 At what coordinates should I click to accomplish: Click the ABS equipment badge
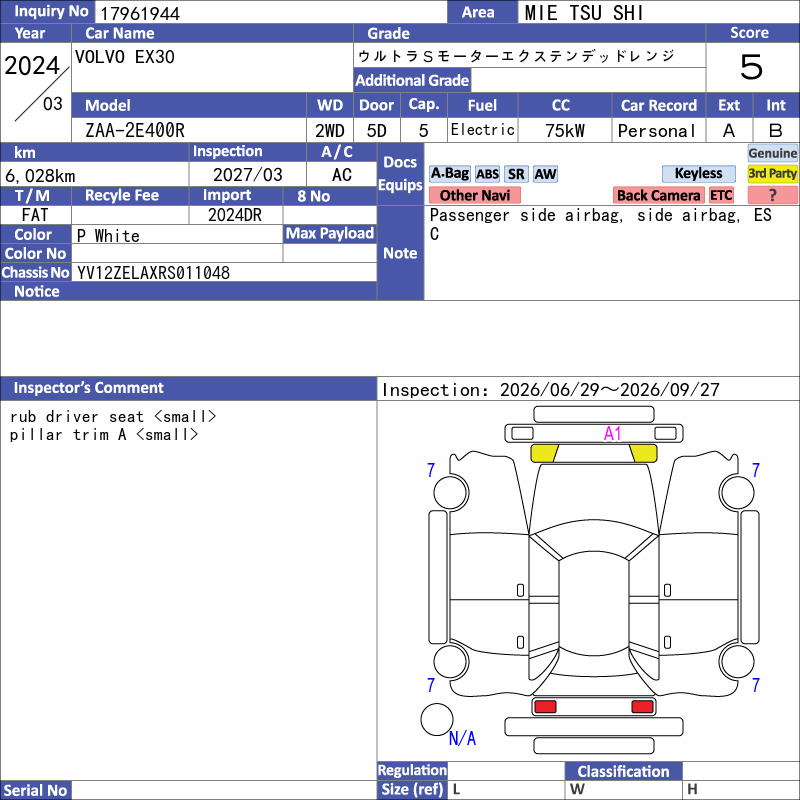coord(487,174)
